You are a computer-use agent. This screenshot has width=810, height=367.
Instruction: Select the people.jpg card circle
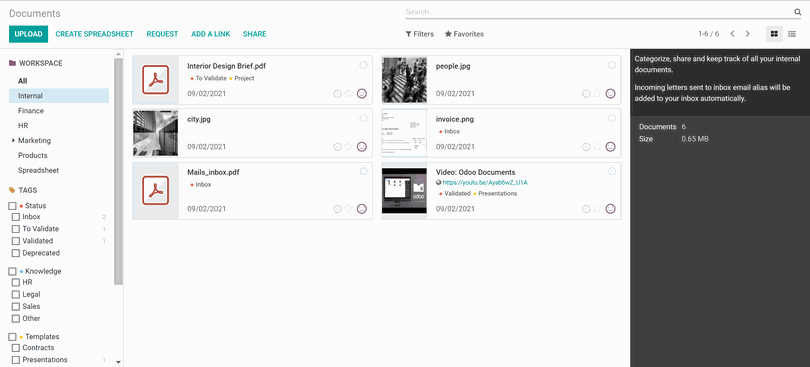pos(612,65)
